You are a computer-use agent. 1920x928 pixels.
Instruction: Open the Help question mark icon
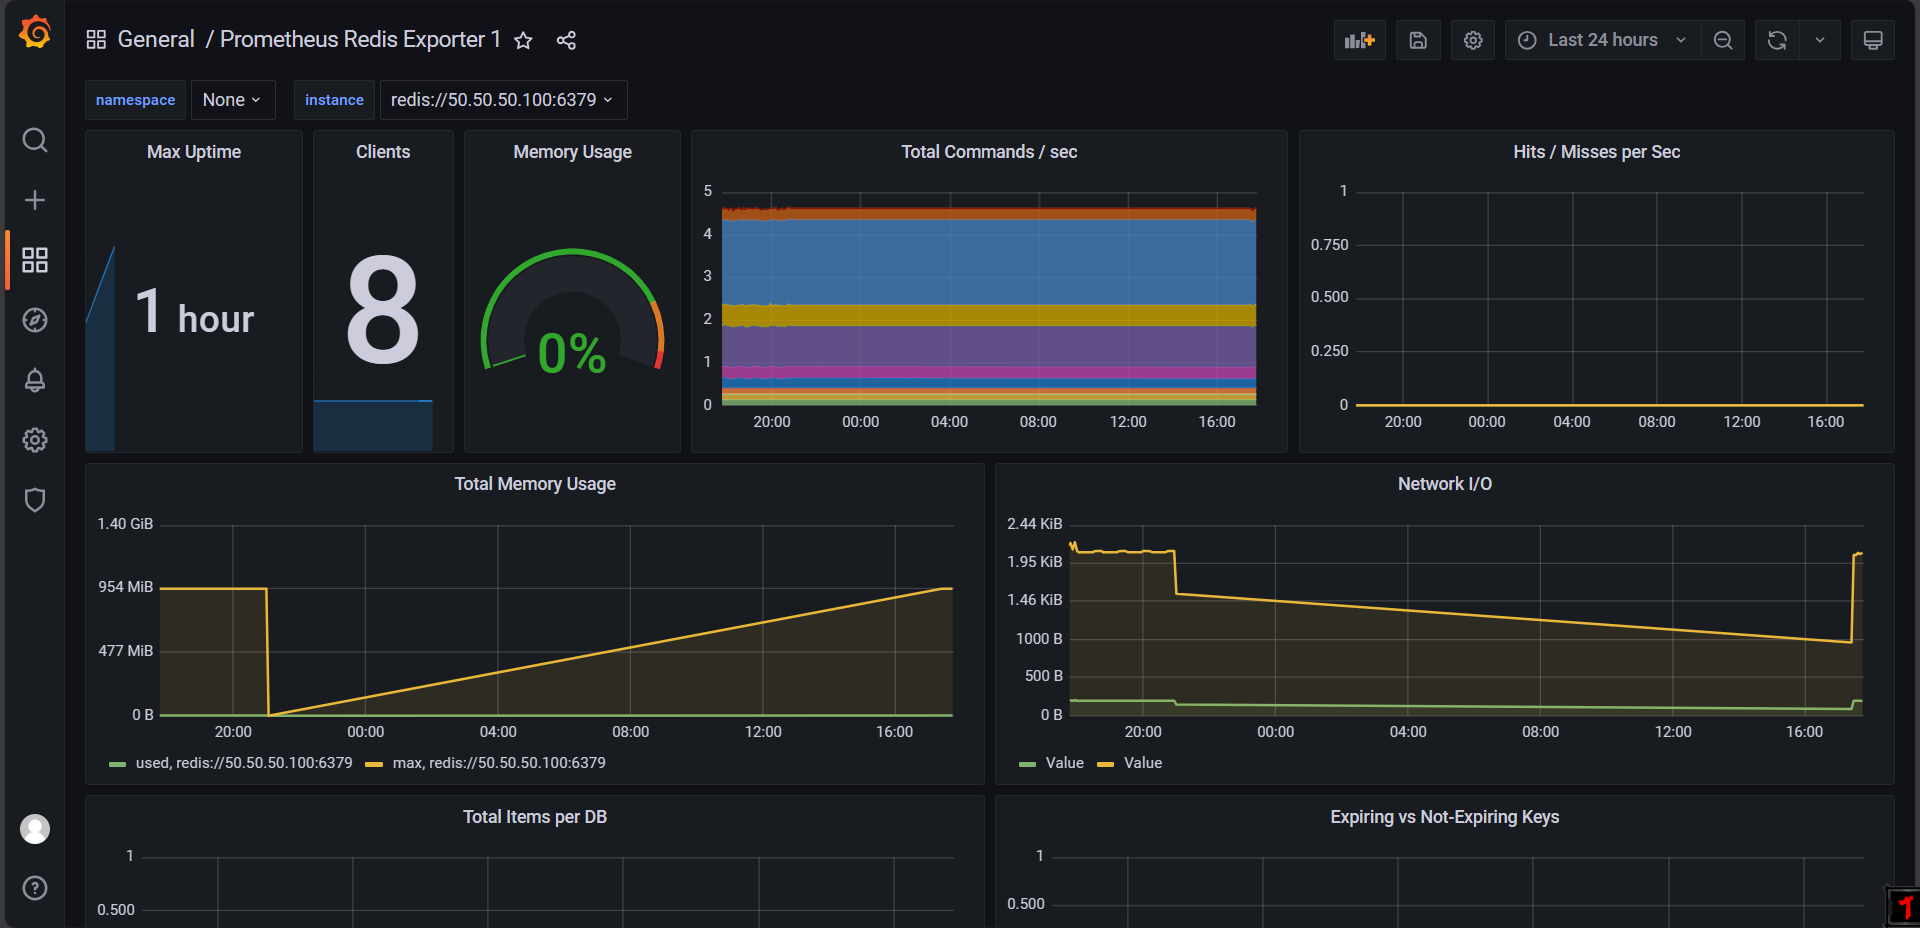35,888
